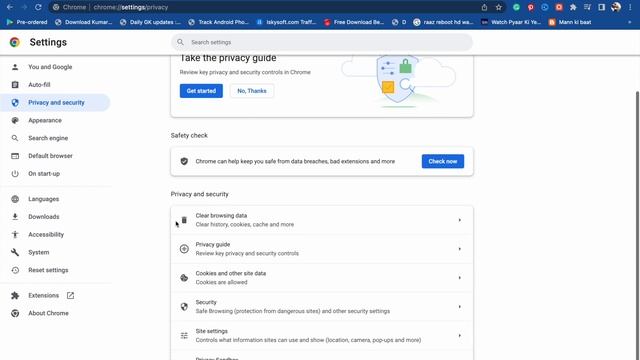Viewport: 640px width, 360px height.
Task: Open the Extensions puzzle icon in toolbar
Action: 573,7
